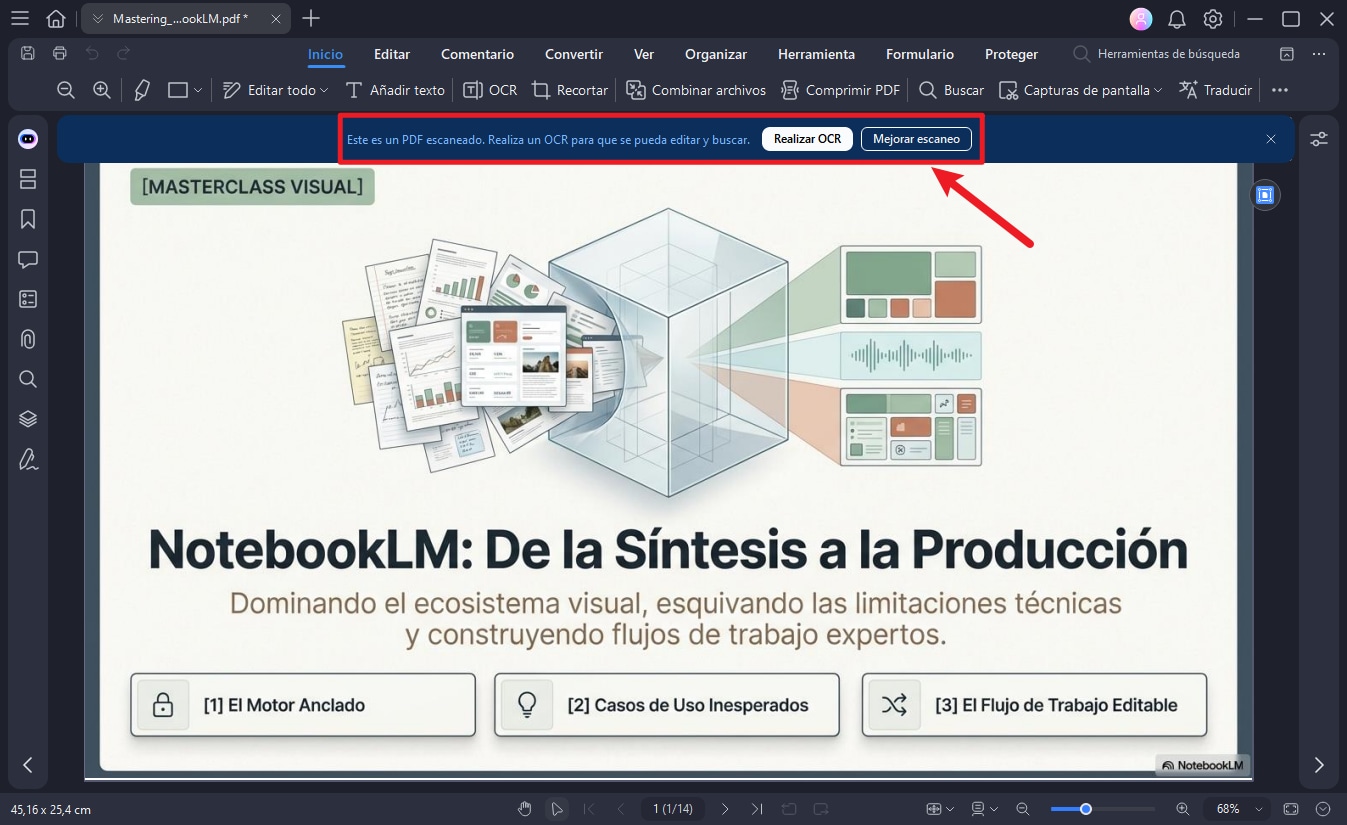Click the Mejorar escaneo button
The width and height of the screenshot is (1347, 825).
click(916, 139)
